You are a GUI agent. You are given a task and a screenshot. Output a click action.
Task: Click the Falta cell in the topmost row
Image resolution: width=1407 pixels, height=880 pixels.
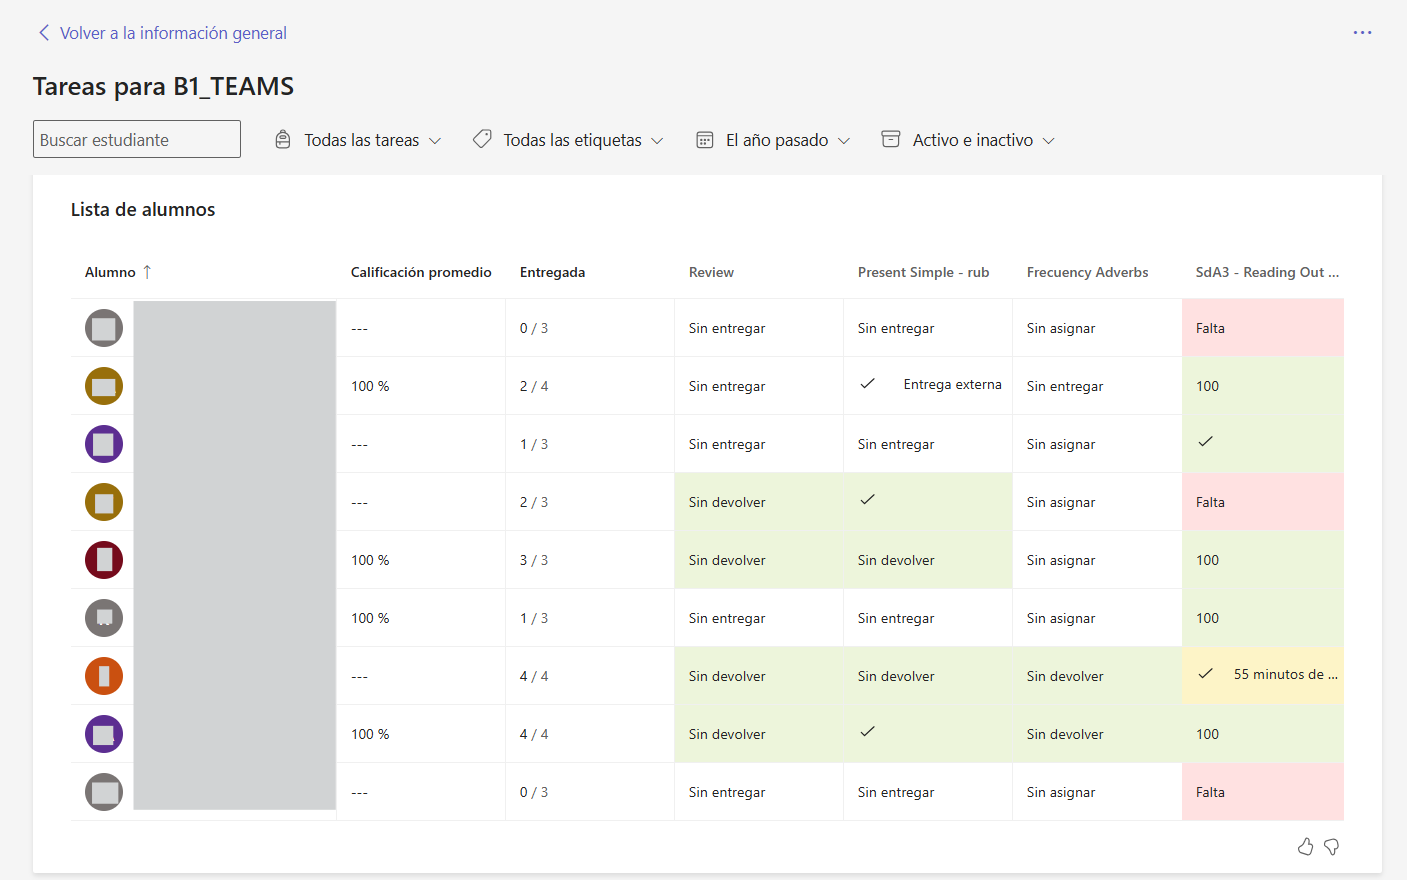pyautogui.click(x=1263, y=328)
